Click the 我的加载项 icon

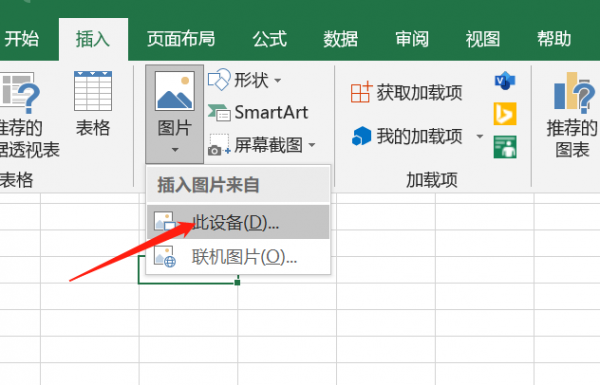(361, 136)
